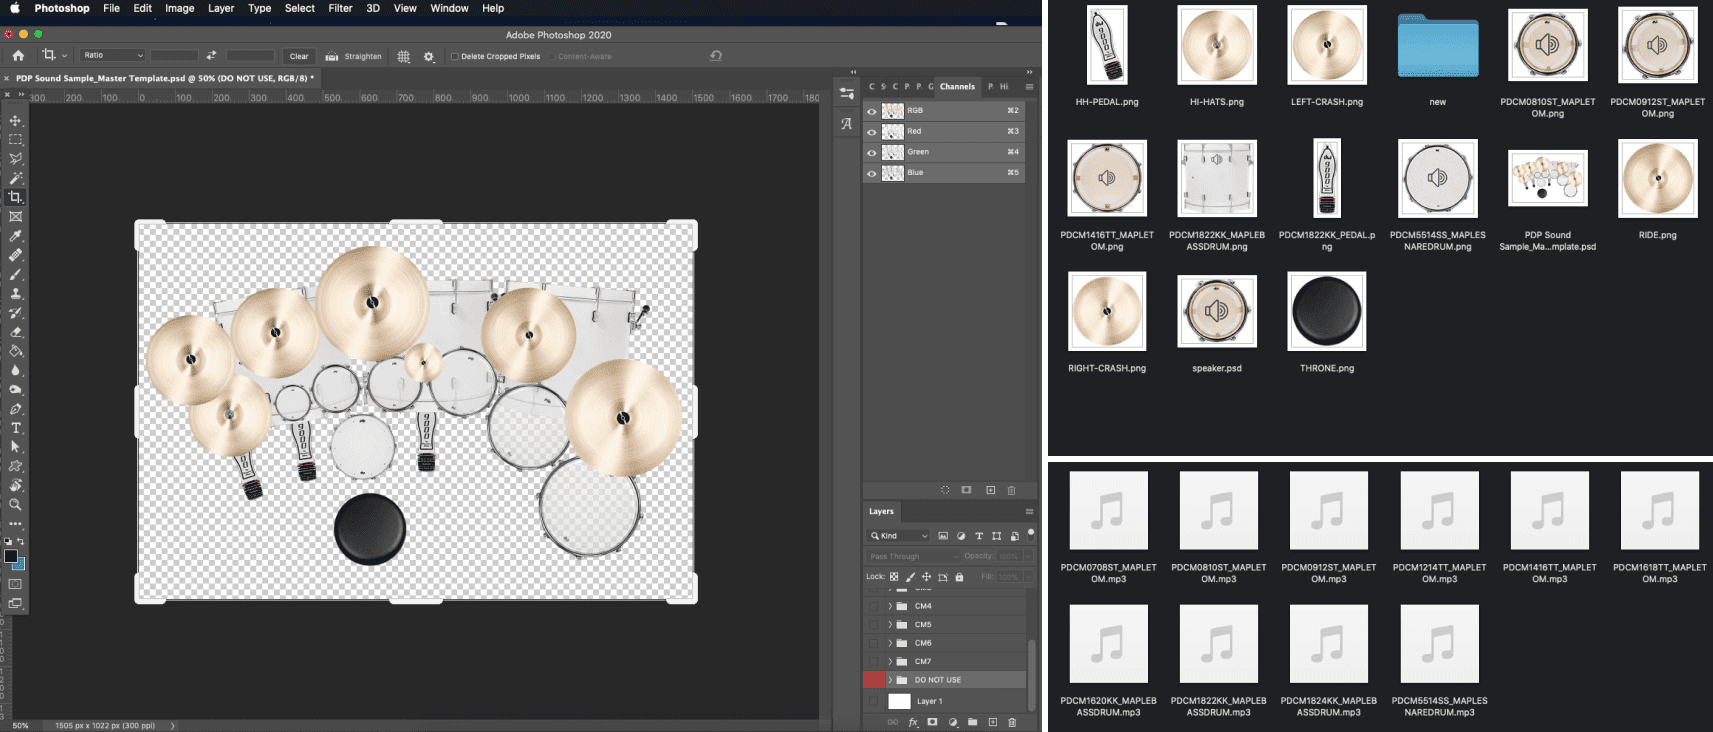The image size is (1713, 732).
Task: Click the delete layer trash icon
Action: [1012, 722]
